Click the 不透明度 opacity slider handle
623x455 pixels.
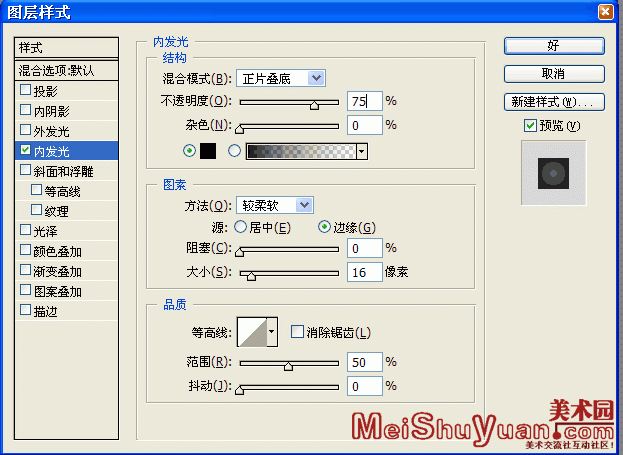[314, 105]
